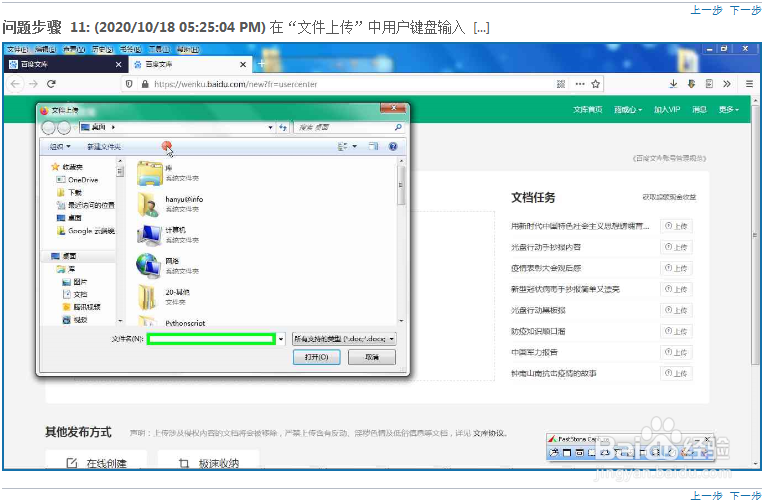Open the QR code icon in address bar
The image size is (775, 500).
click(561, 84)
